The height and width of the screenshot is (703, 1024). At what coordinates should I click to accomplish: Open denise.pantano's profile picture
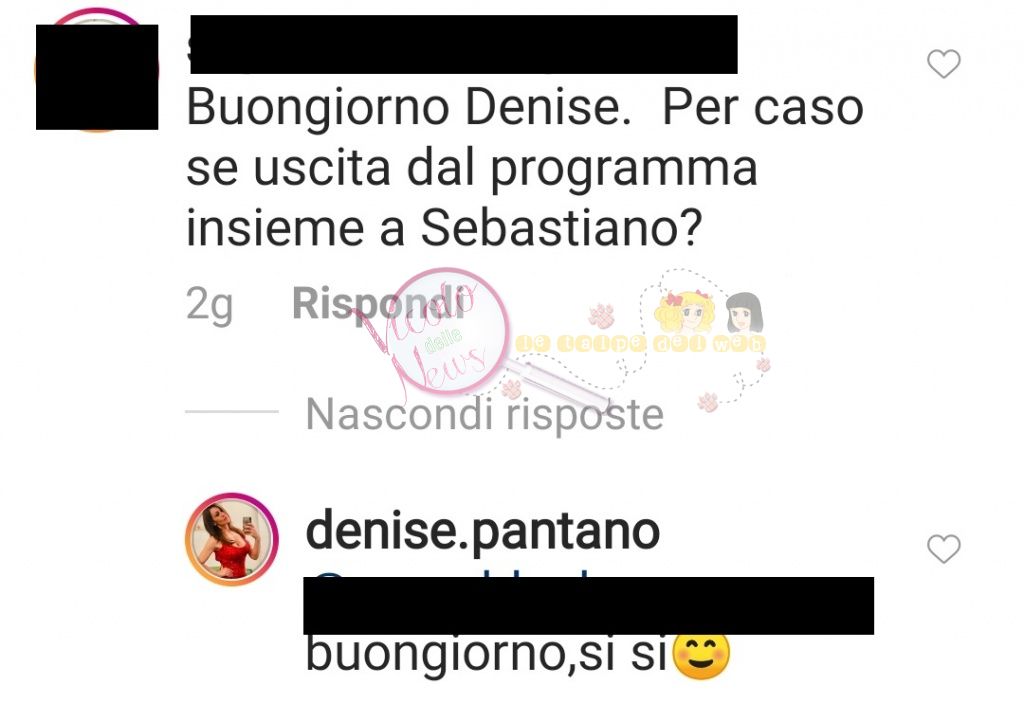[232, 540]
